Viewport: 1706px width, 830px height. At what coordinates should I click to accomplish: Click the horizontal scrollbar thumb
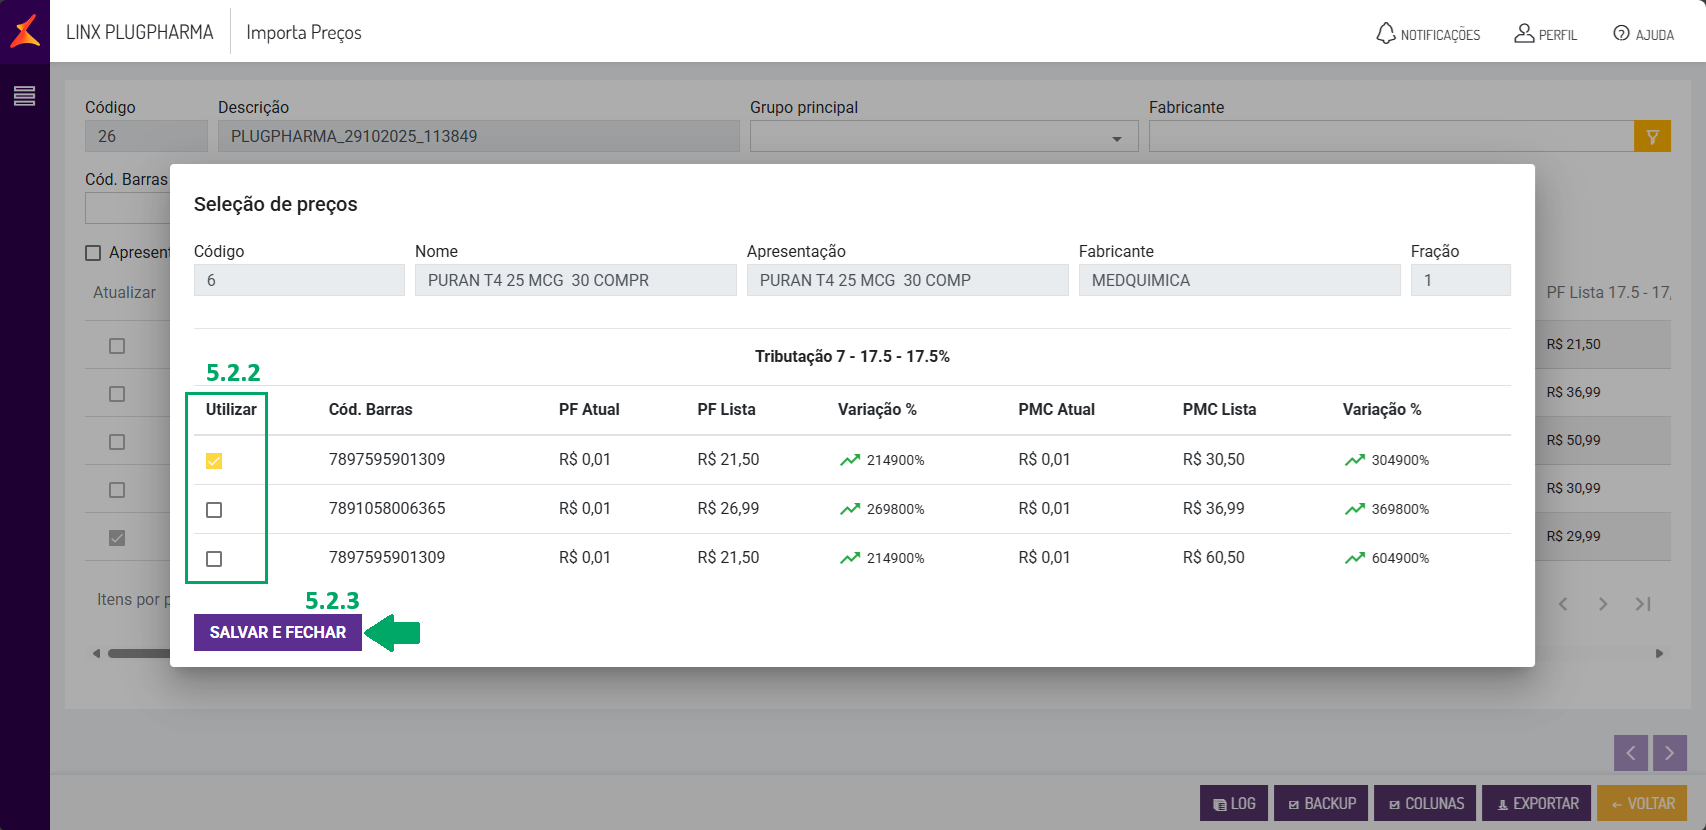tap(138, 654)
